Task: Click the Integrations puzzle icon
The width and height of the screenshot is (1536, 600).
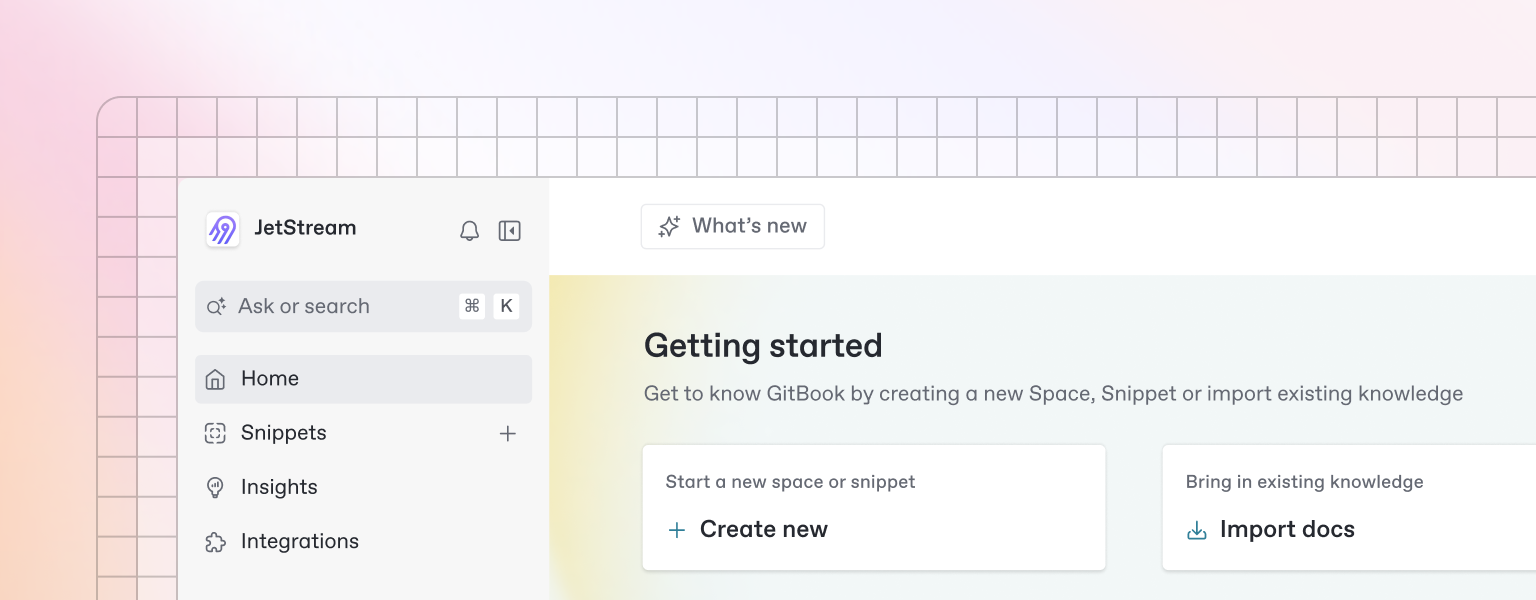Action: (215, 542)
